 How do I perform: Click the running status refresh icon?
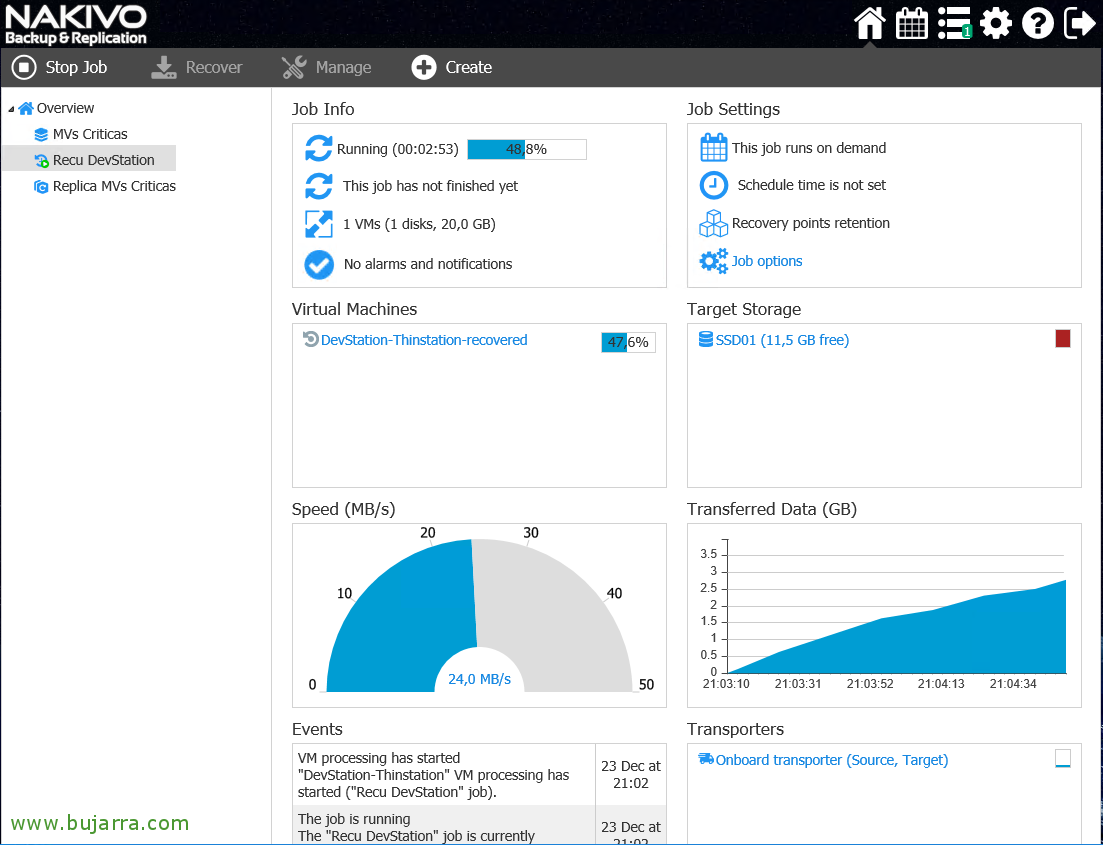(x=319, y=148)
